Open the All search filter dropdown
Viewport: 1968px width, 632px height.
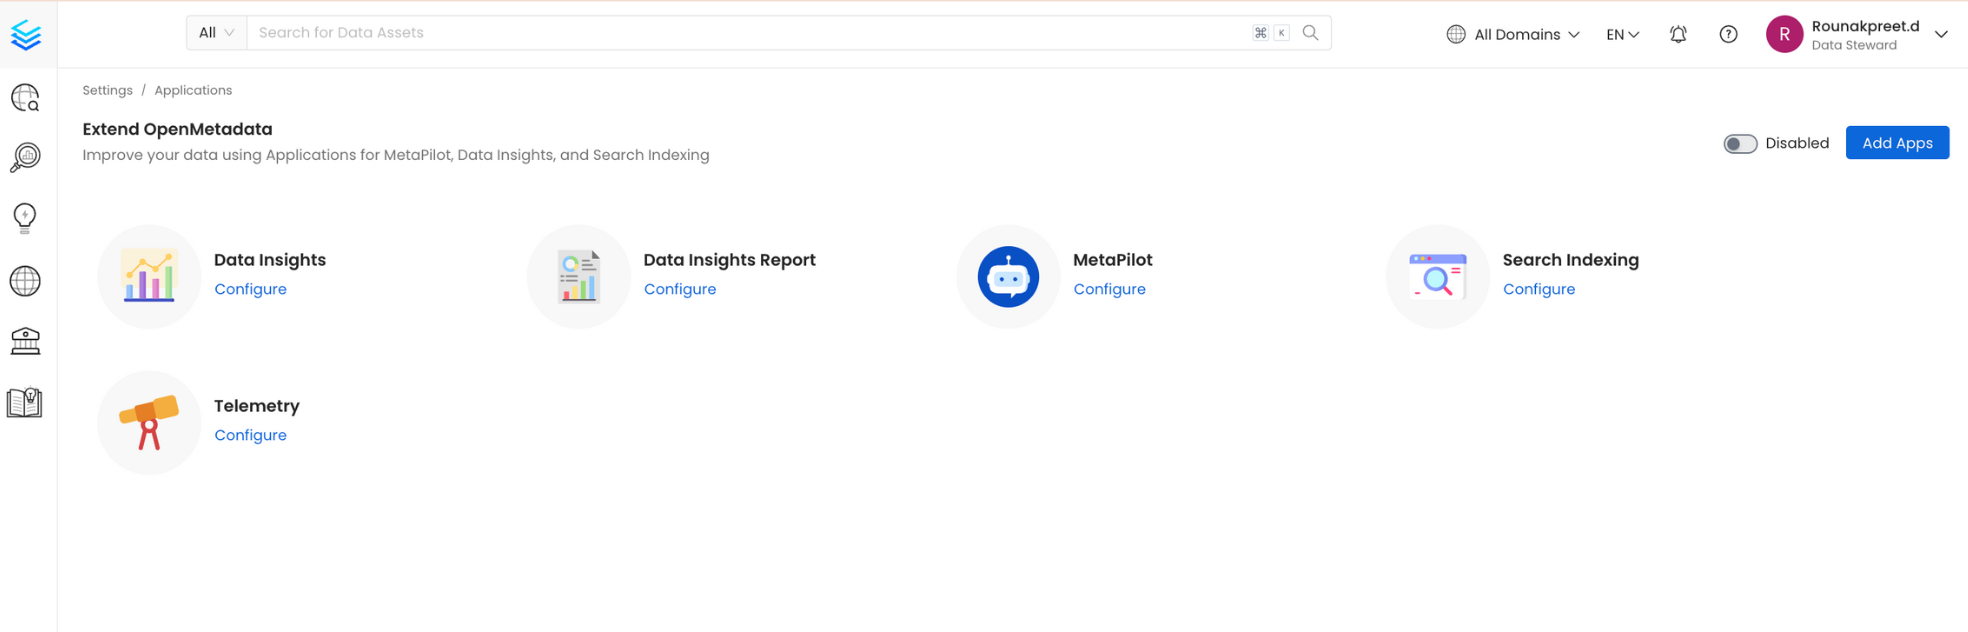(216, 33)
